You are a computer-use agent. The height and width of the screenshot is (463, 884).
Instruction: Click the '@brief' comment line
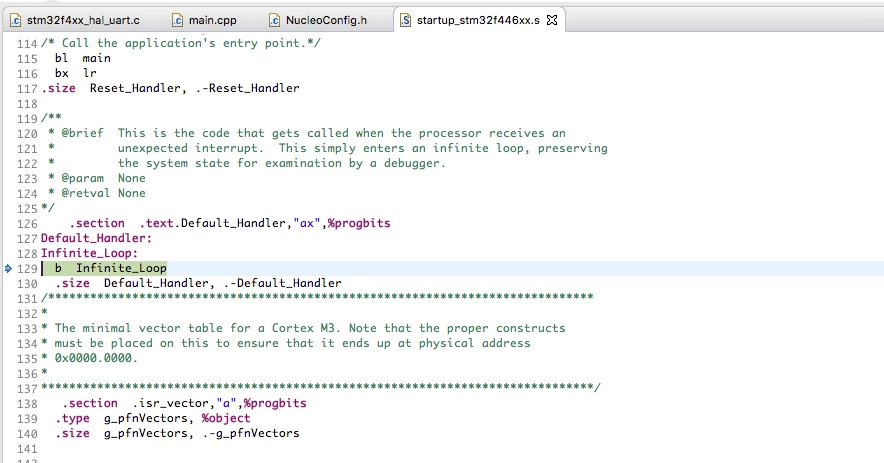[x=307, y=133]
